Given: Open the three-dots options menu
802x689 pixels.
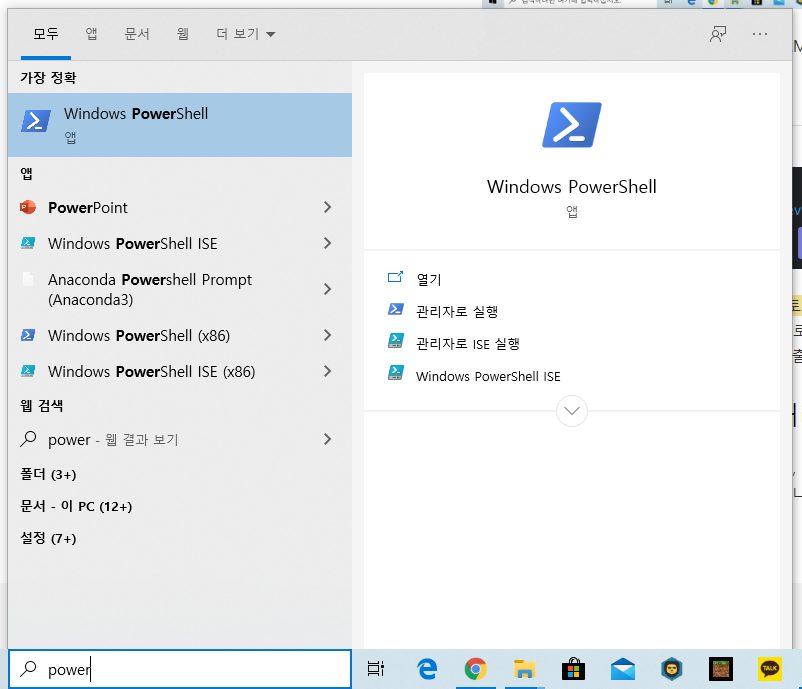Looking at the screenshot, I should (760, 34).
